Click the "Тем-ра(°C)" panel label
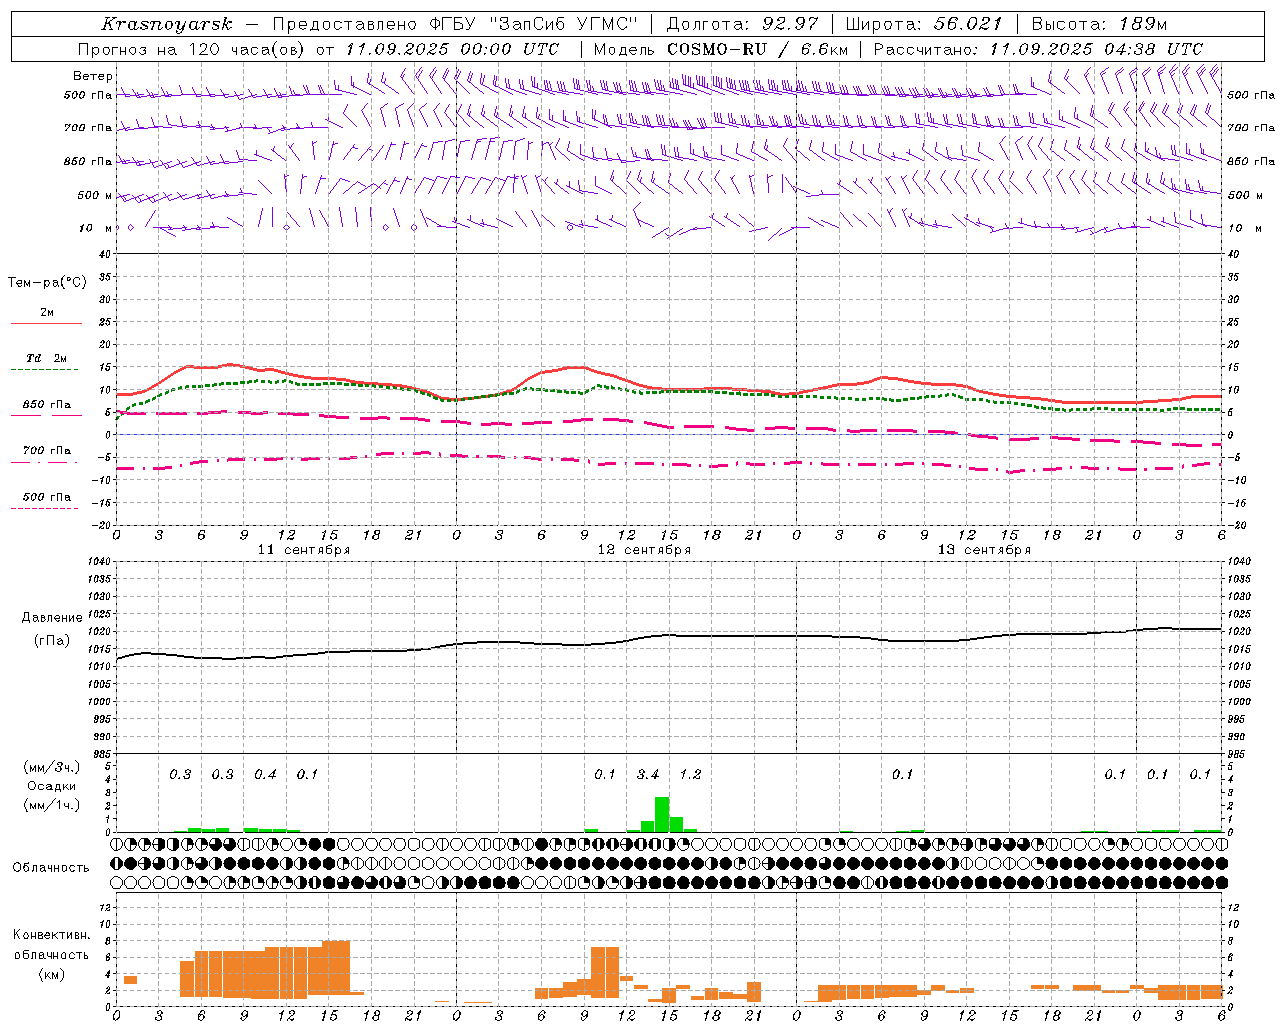 point(47,283)
